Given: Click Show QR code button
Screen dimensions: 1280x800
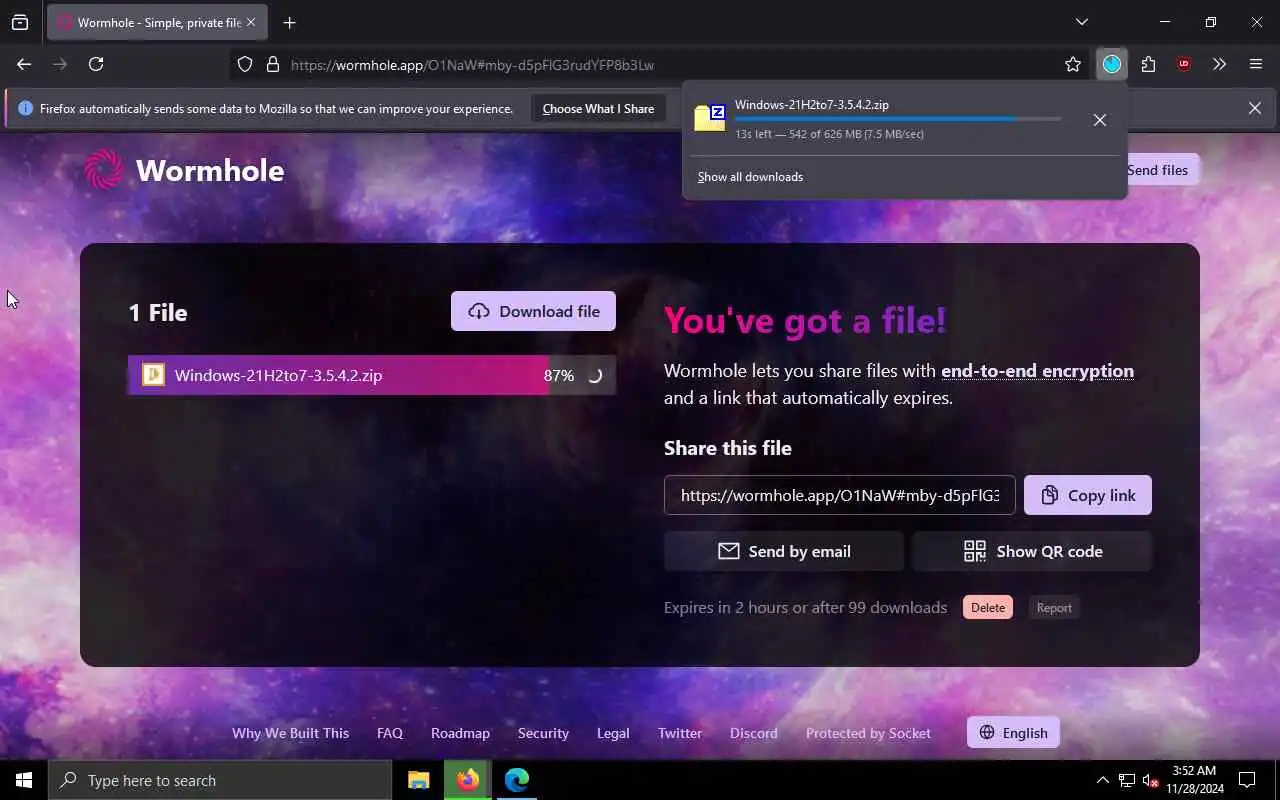Looking at the screenshot, I should [x=1032, y=551].
